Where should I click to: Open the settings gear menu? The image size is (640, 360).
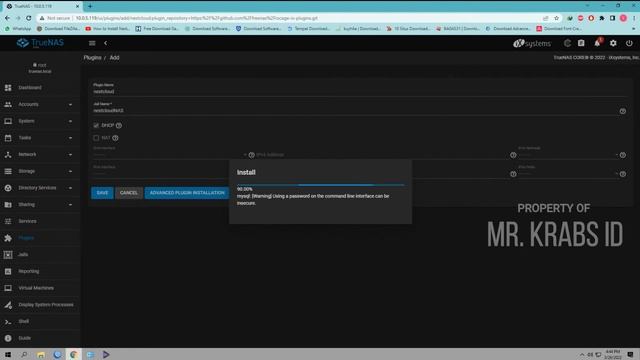[x=613, y=43]
